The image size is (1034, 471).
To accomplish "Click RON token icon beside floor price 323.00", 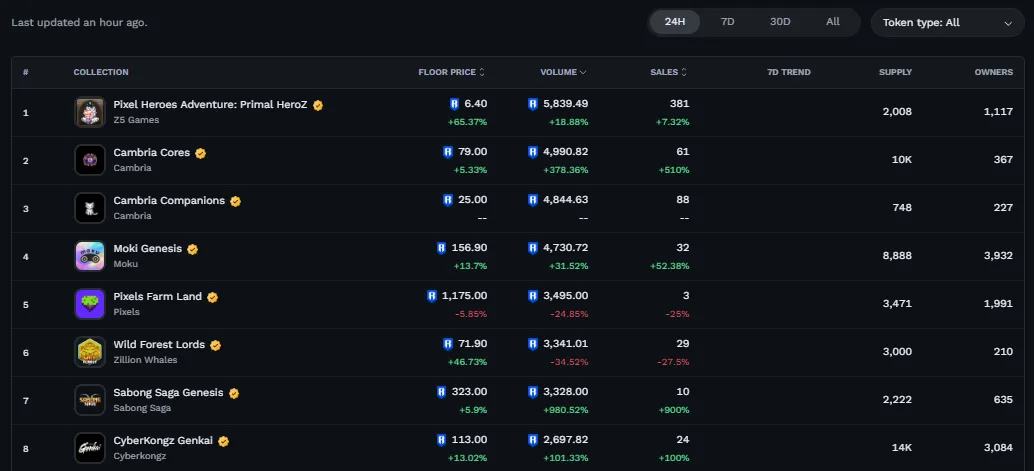I will click(442, 392).
